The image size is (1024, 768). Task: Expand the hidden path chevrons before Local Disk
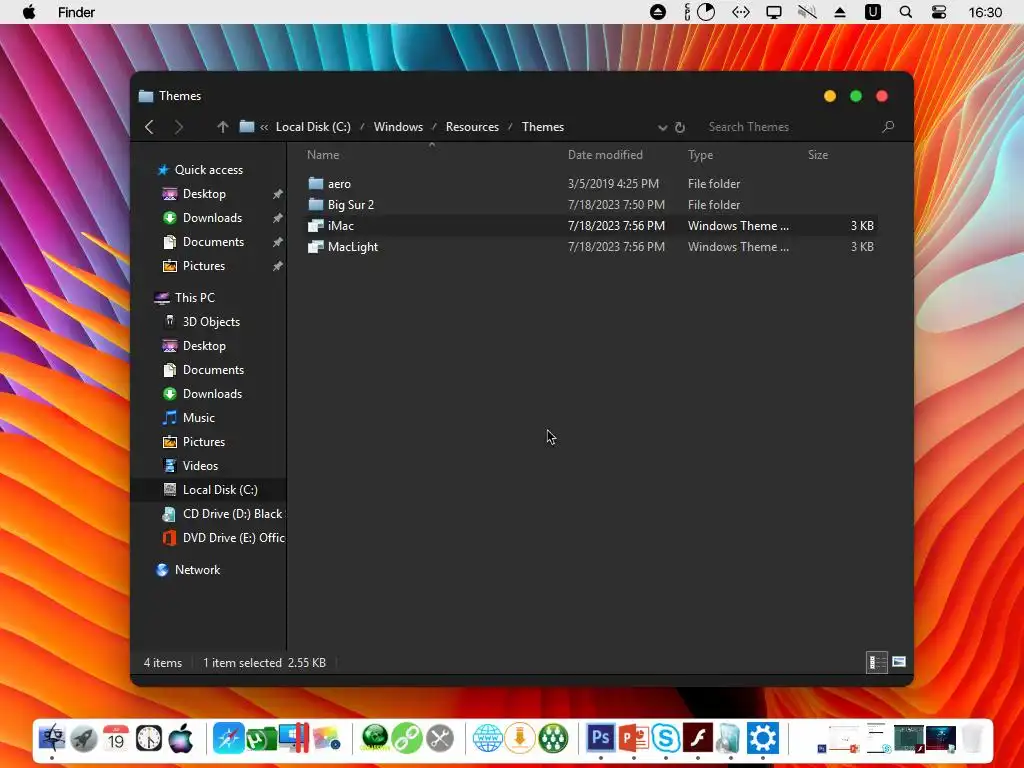[264, 127]
